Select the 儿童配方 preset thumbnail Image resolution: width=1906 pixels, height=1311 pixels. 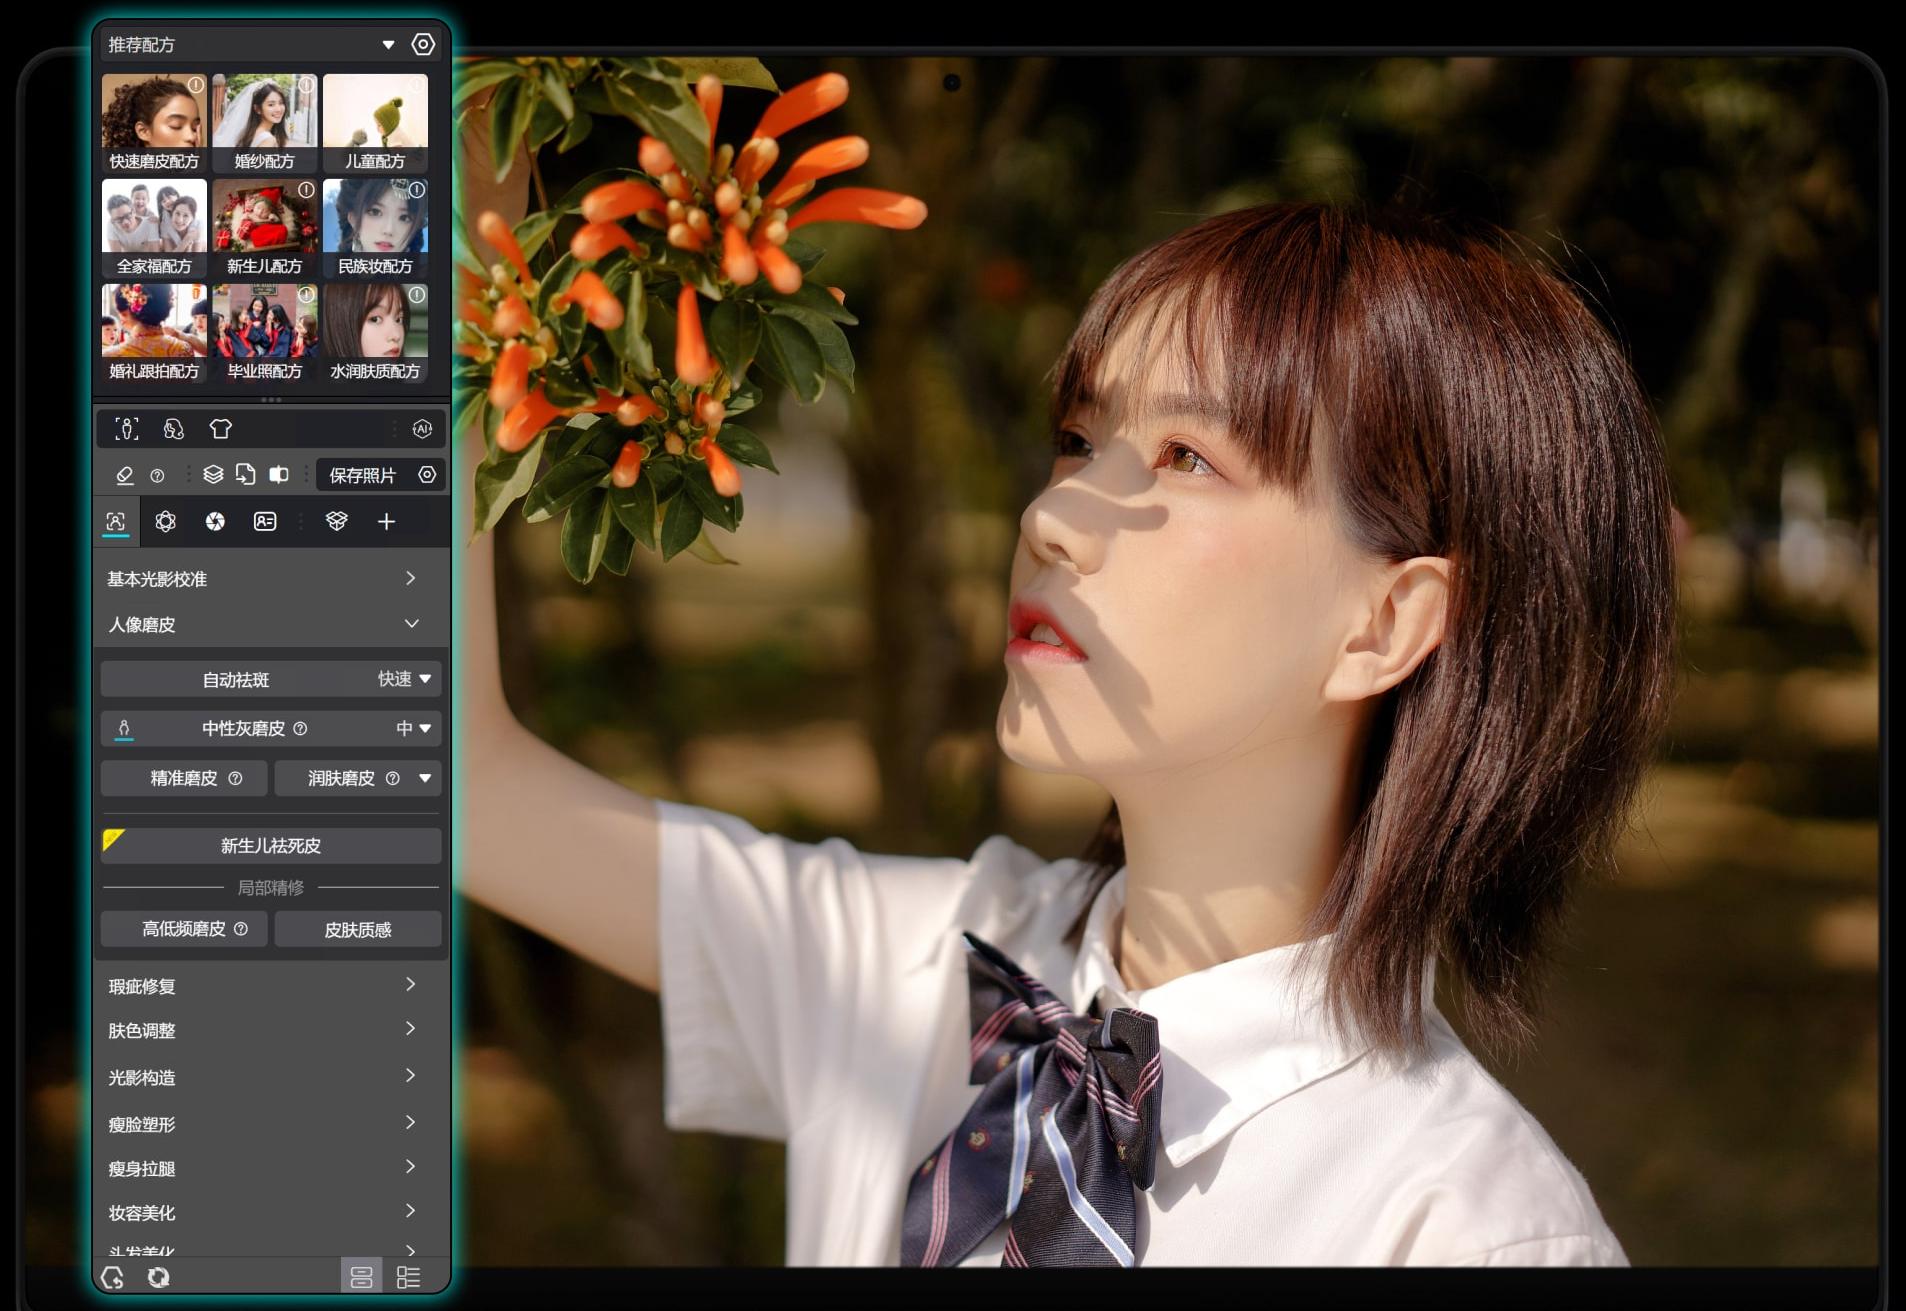(x=375, y=123)
